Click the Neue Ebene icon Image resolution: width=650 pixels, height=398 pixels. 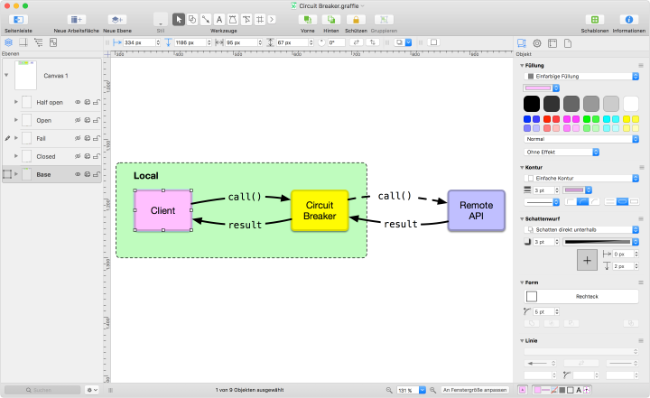(x=117, y=19)
